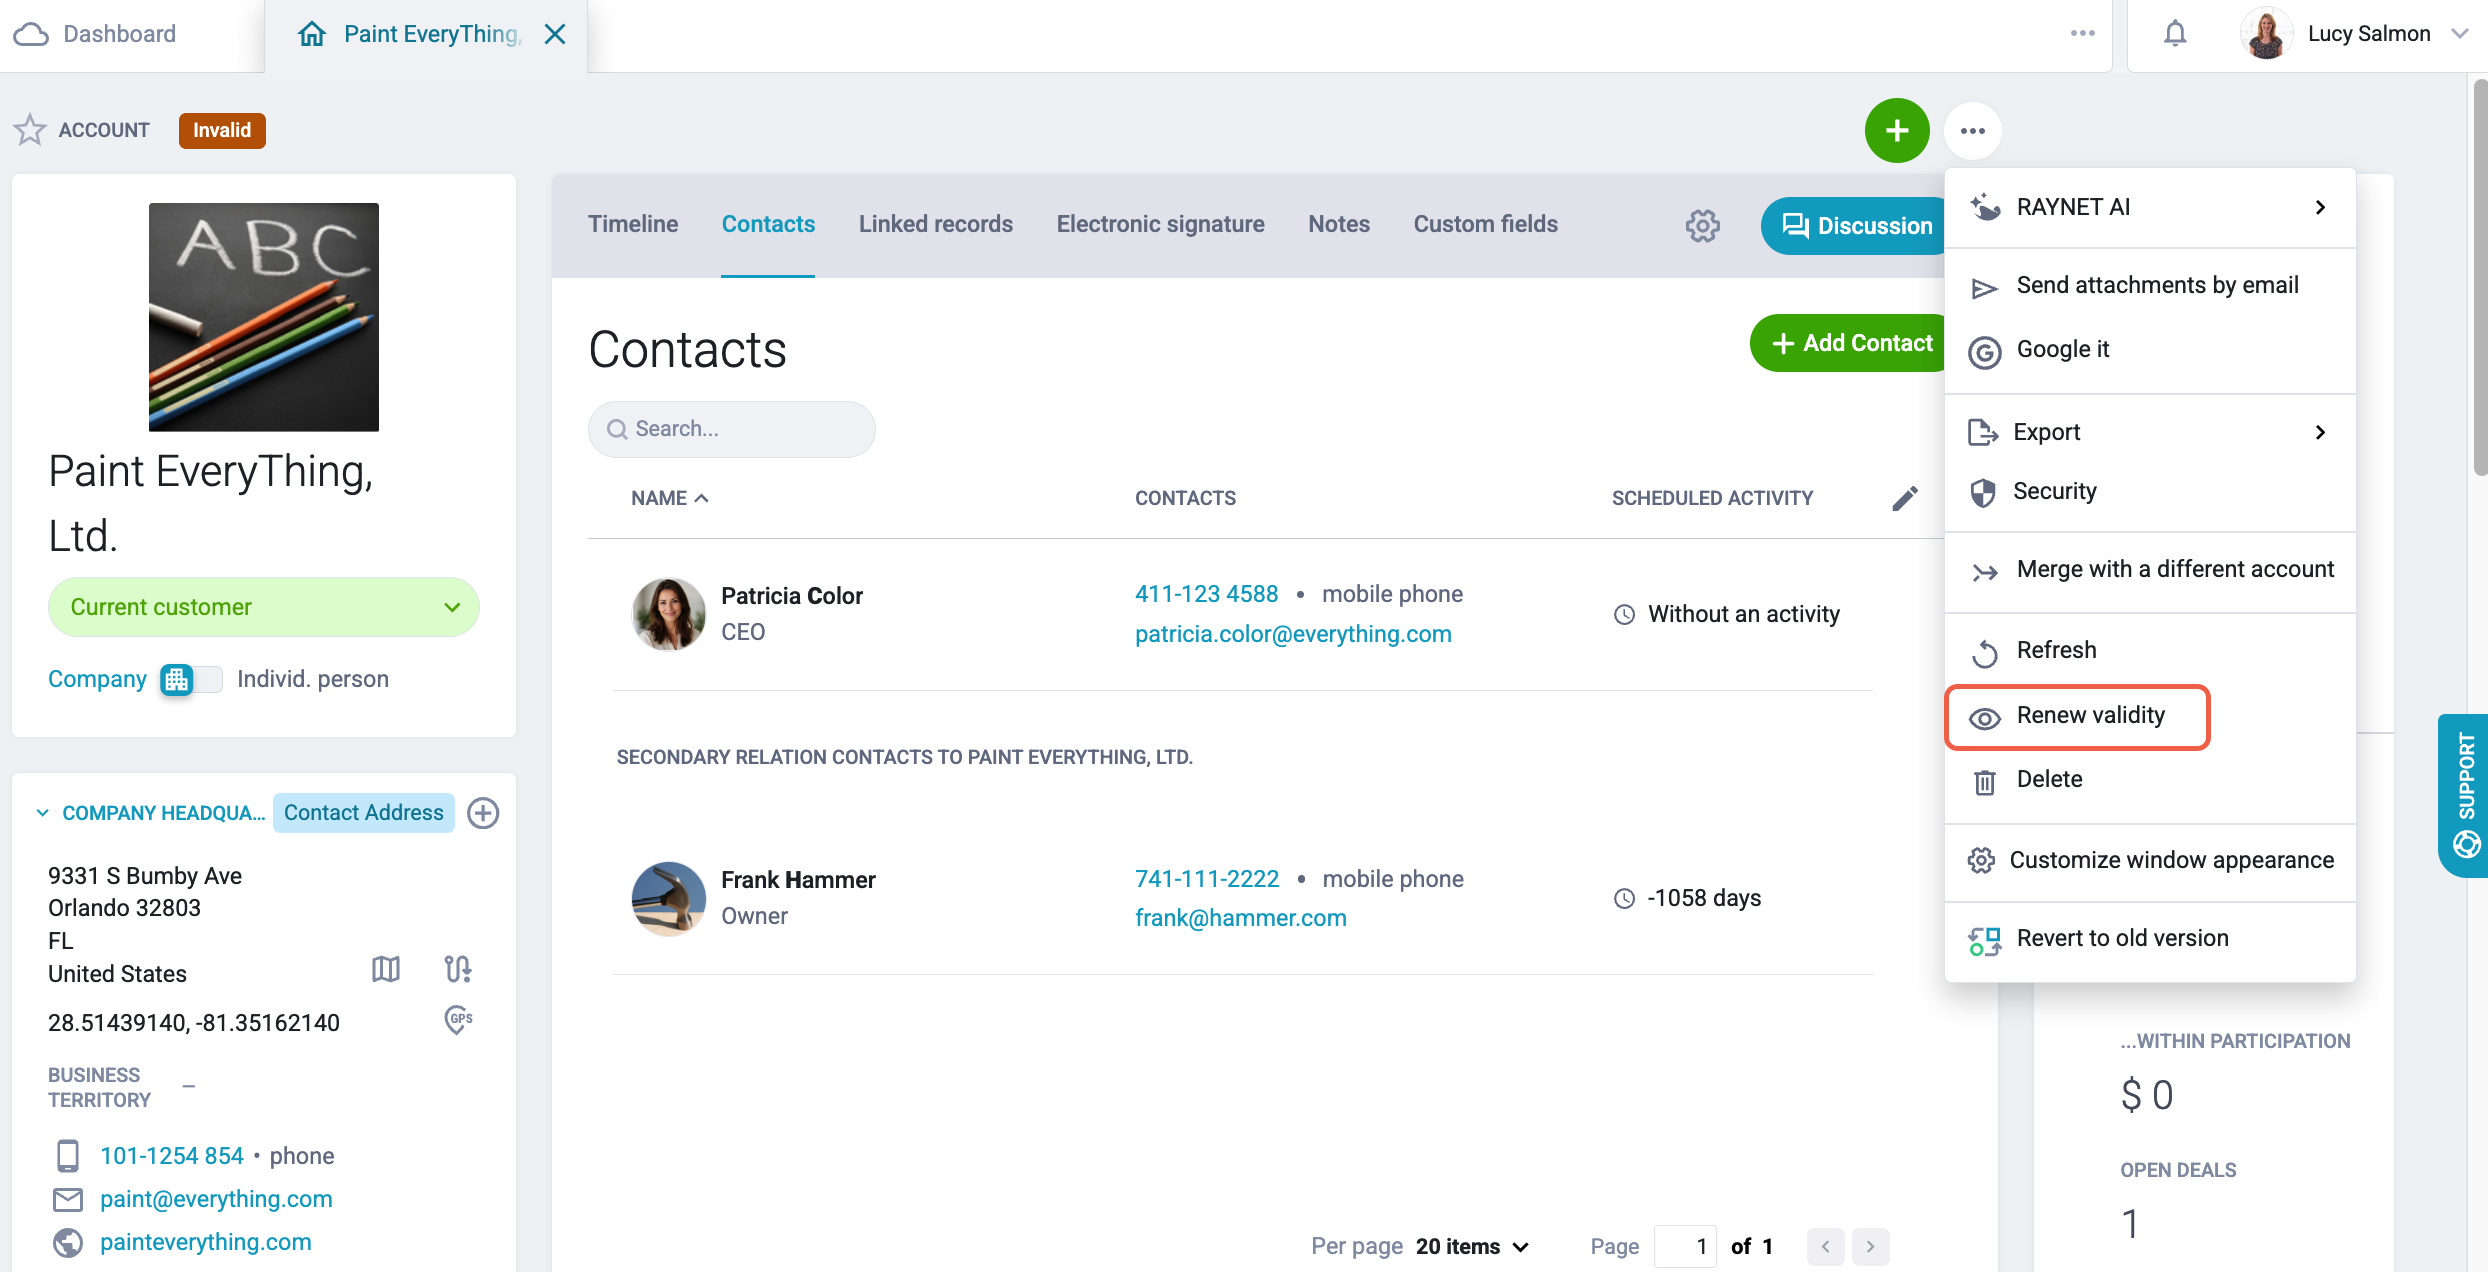Change the 20 items per page dropdown
Screen dimensions: 2488x1272
[1473, 1246]
